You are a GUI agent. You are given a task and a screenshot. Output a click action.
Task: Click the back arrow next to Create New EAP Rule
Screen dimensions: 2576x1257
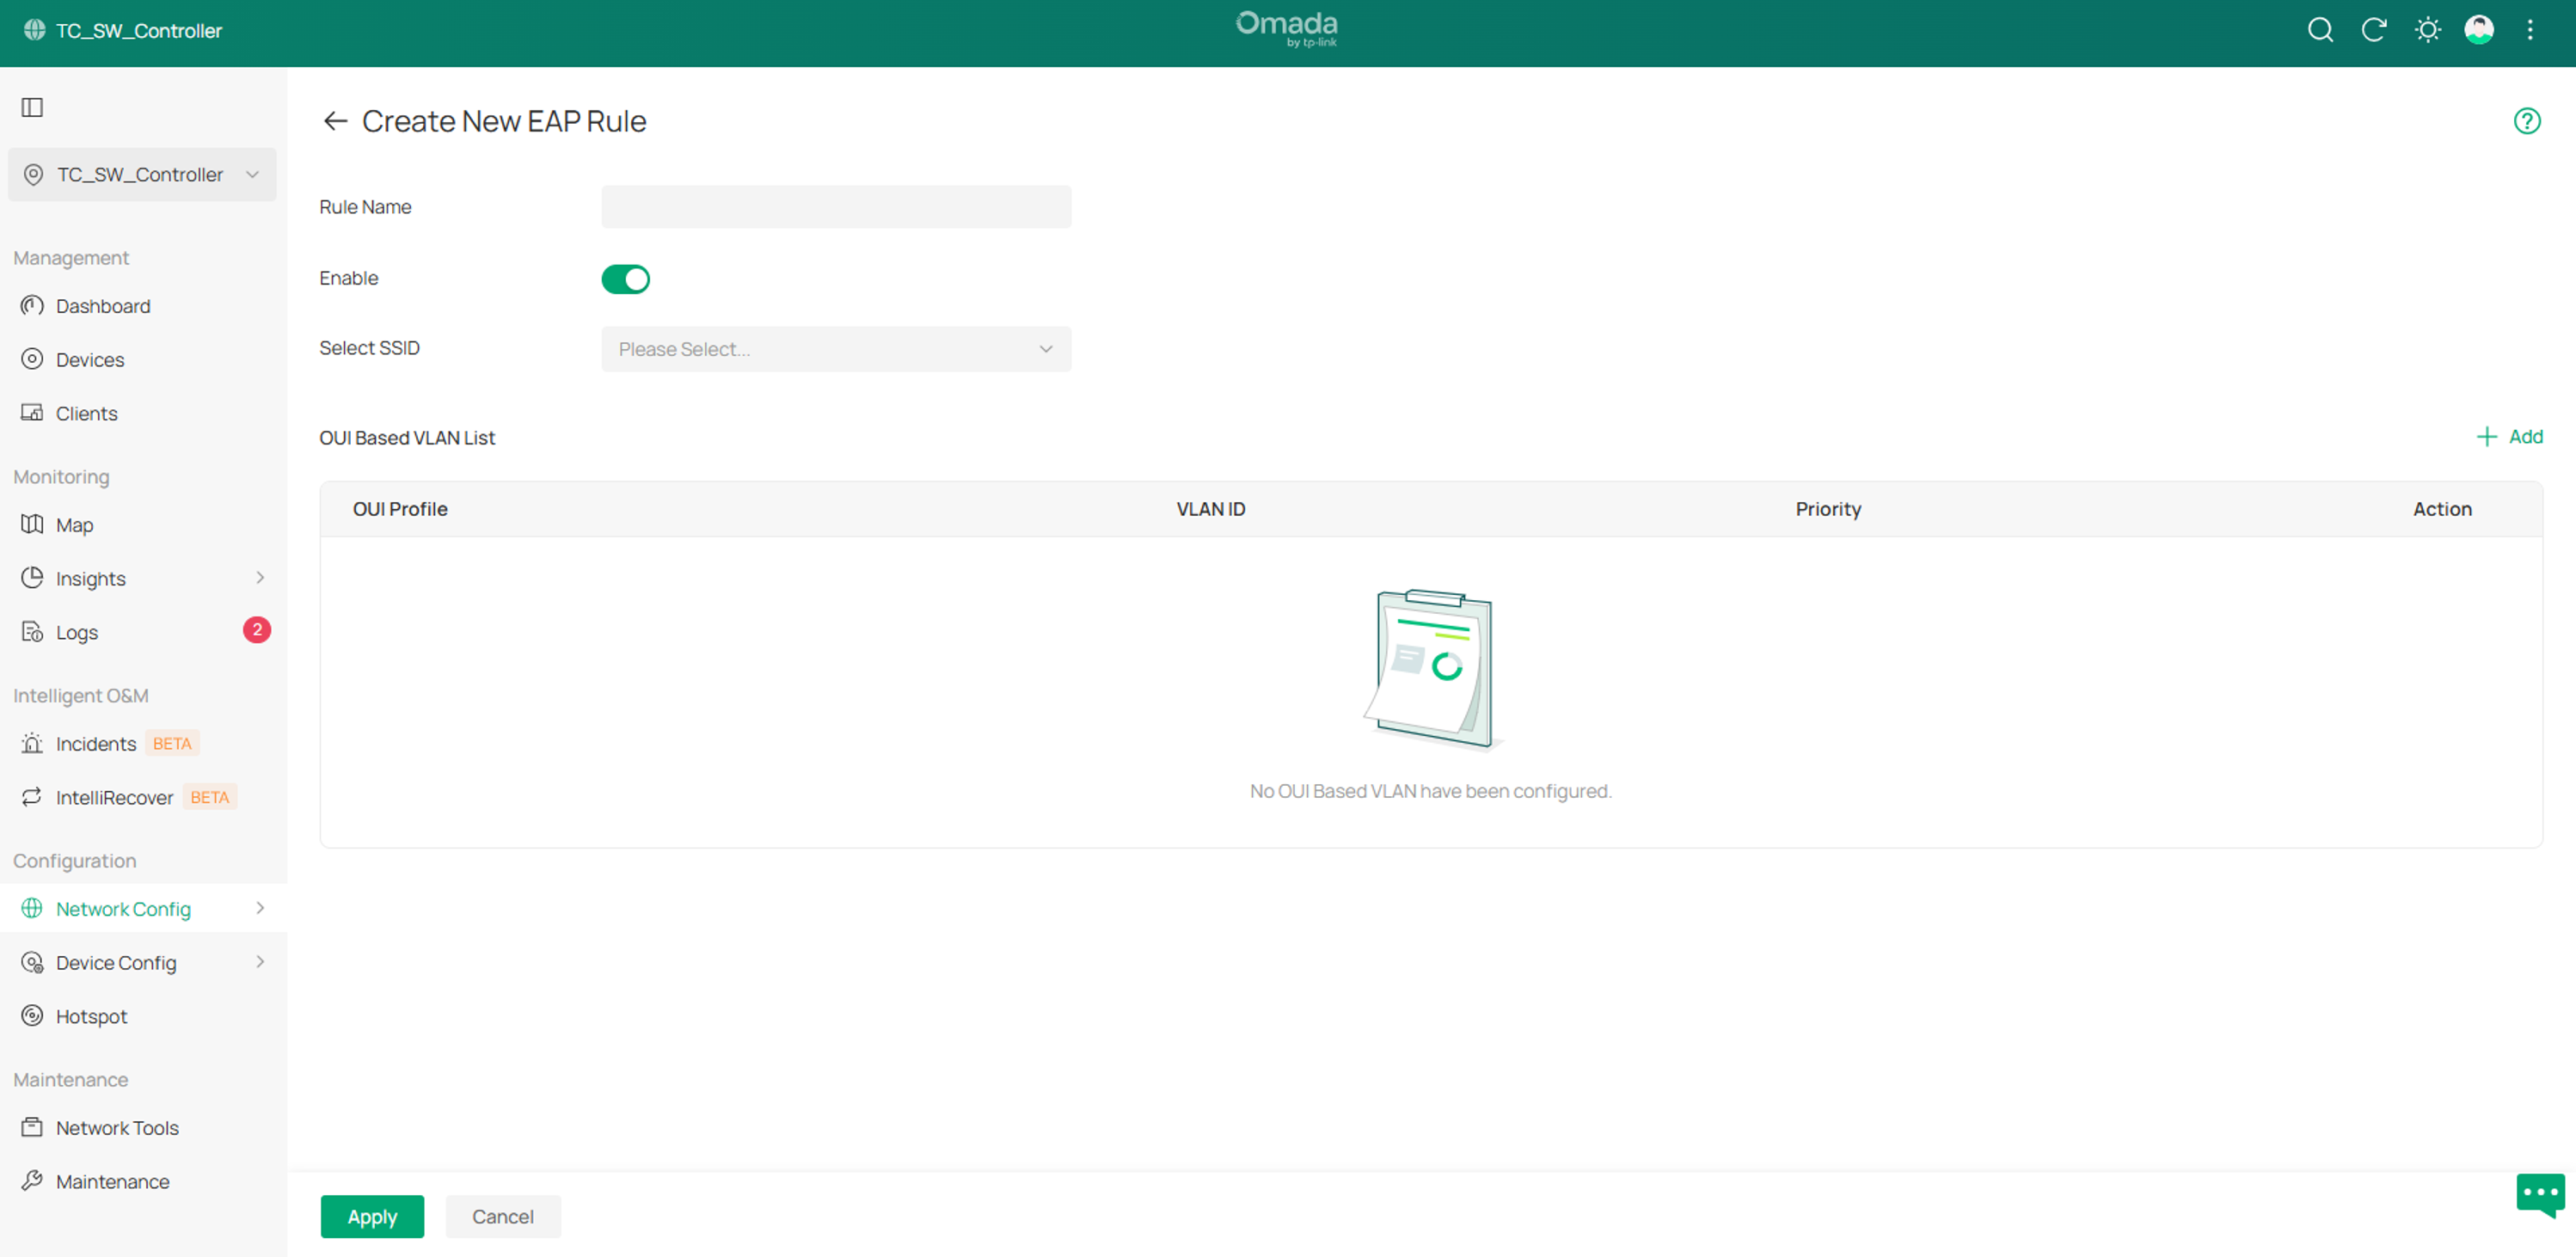[x=335, y=121]
